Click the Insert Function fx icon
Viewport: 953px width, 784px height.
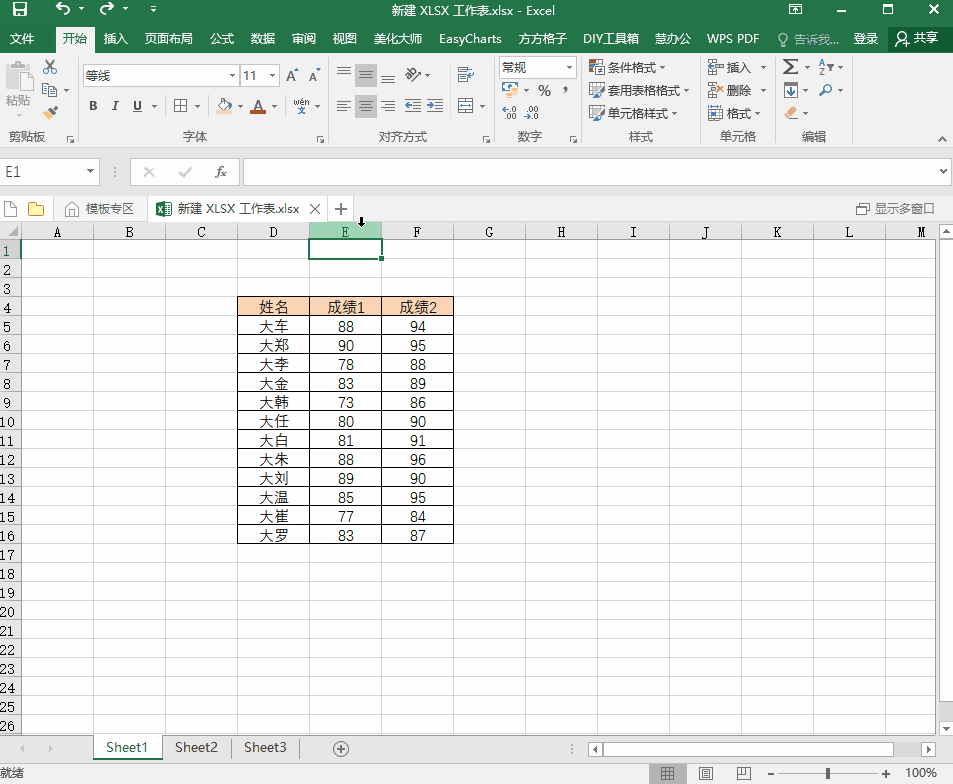click(221, 172)
